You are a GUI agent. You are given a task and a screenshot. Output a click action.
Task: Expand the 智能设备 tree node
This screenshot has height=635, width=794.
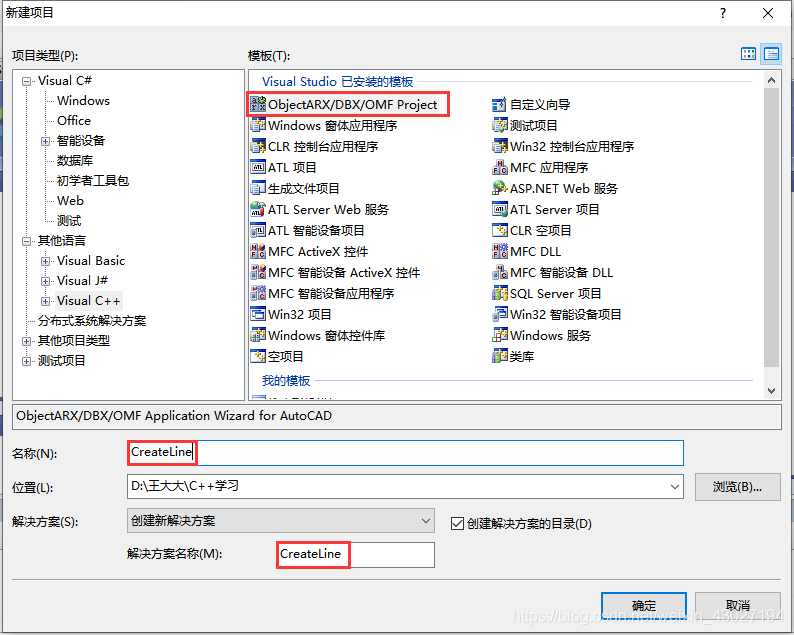point(46,141)
